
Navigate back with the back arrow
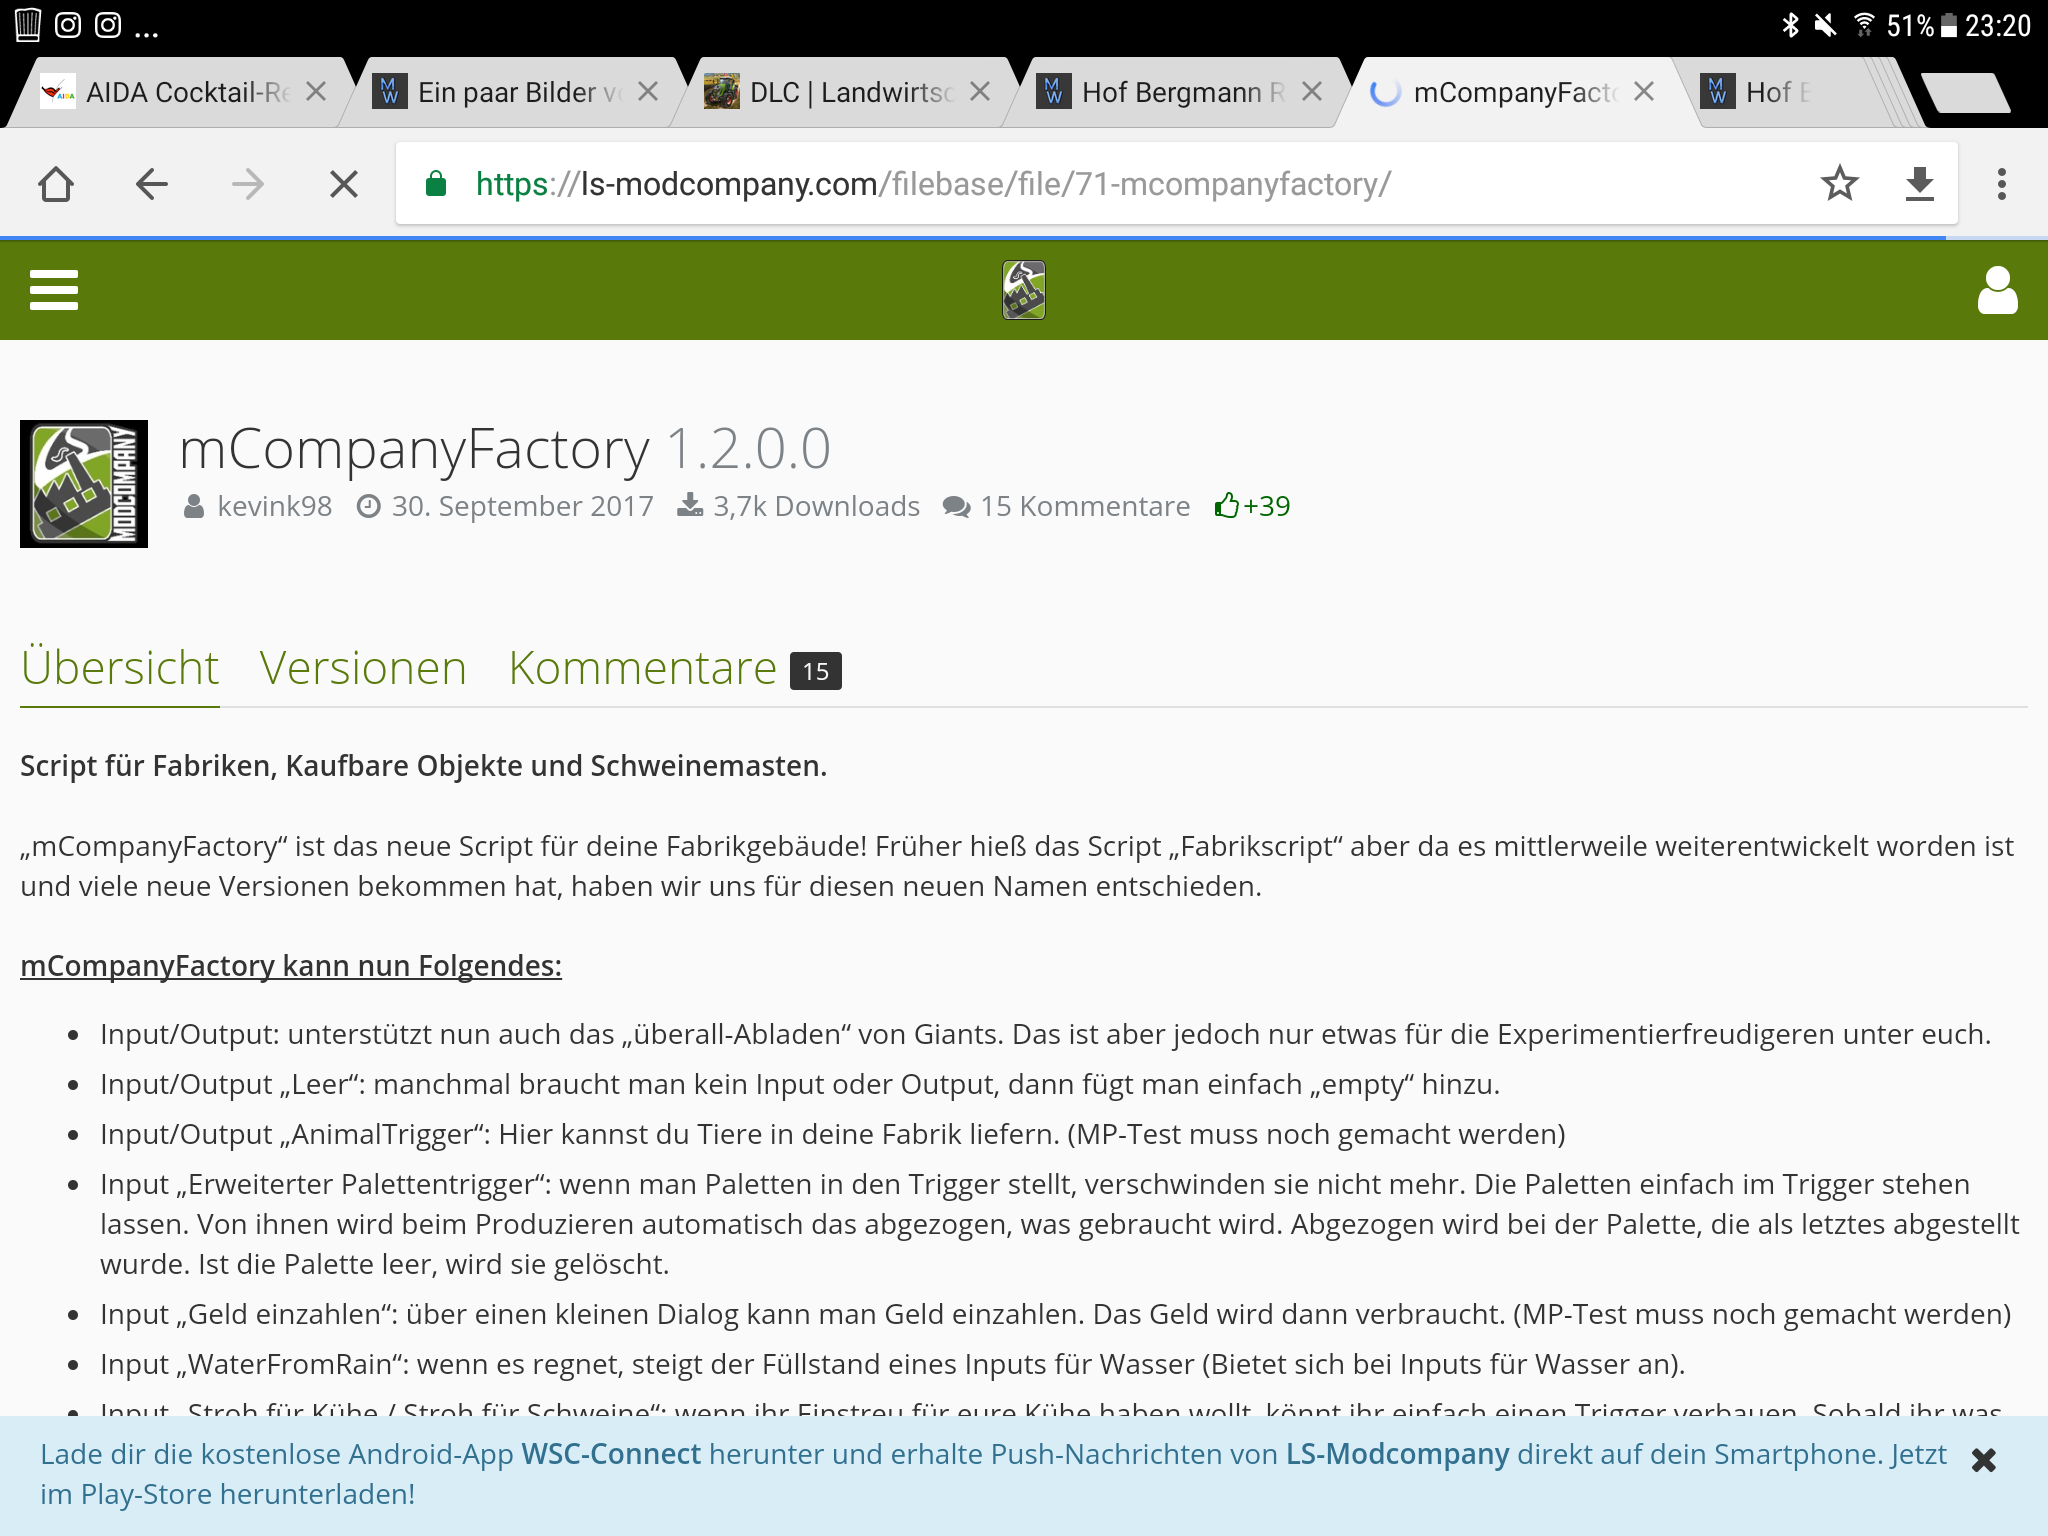coord(152,184)
